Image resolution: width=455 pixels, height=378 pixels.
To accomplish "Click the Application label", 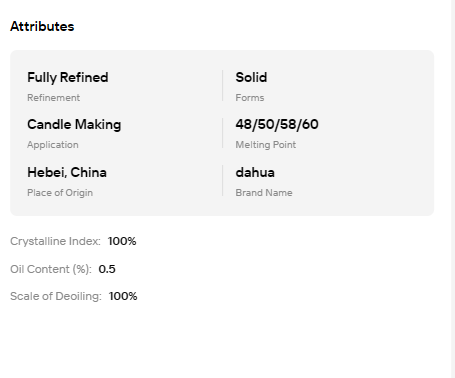I will 53,145.
